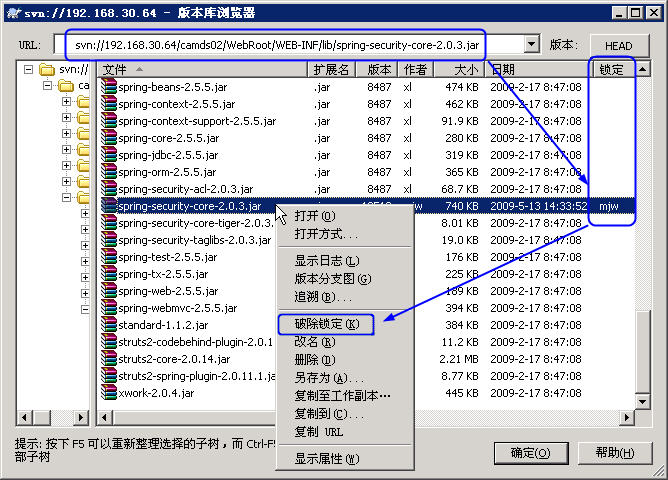The height and width of the screenshot is (480, 668).
Task: Click the struts2-spring-plugin jar icon
Action: click(109, 377)
